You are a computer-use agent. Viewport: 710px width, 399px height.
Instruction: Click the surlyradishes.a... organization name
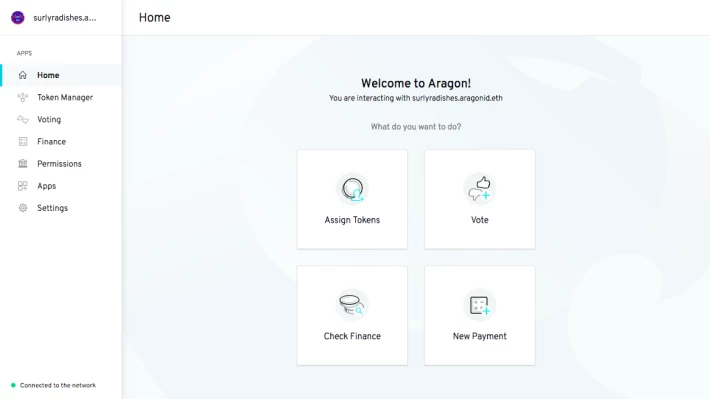tap(65, 18)
